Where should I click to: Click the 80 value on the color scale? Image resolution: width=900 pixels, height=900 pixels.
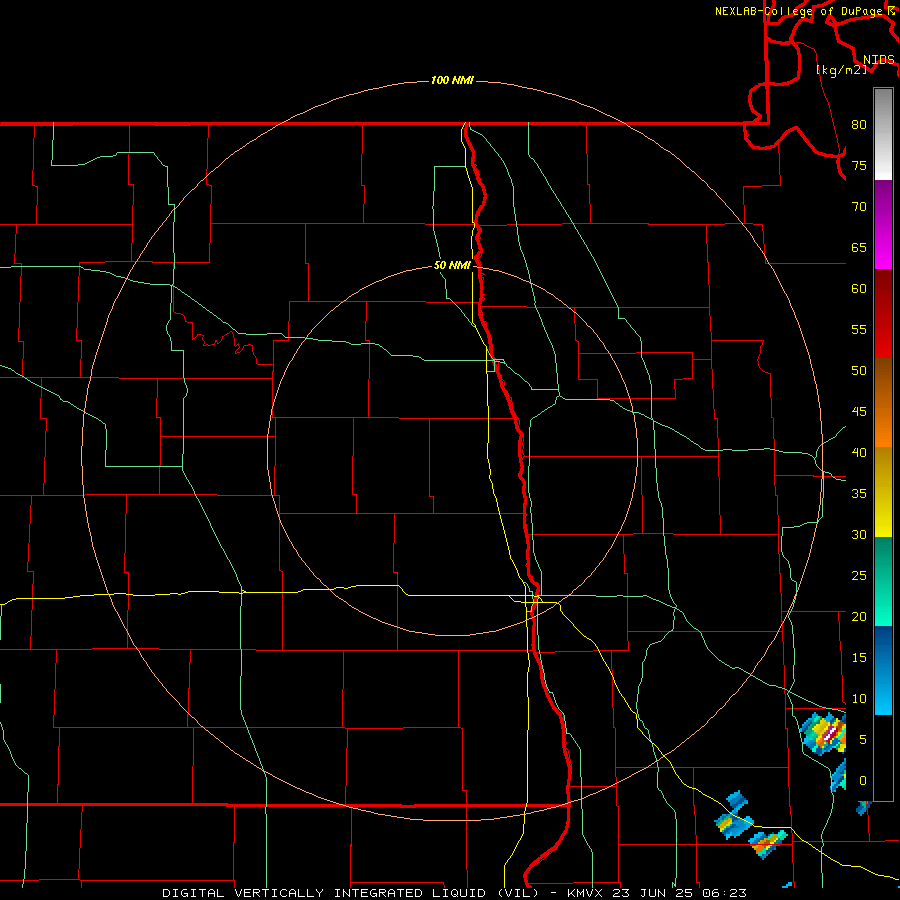[x=859, y=125]
